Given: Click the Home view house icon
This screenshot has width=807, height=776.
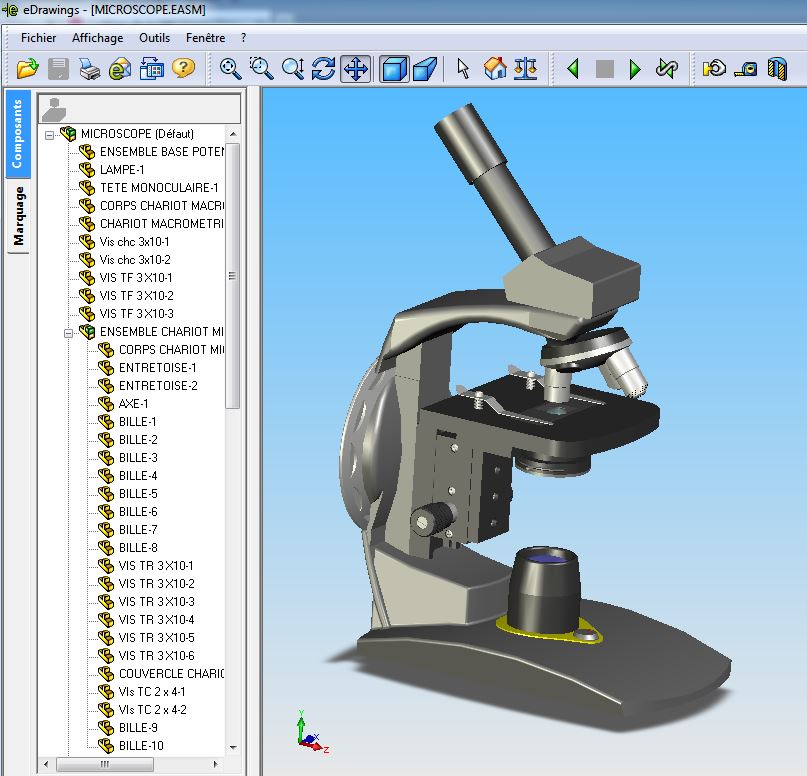Looking at the screenshot, I should (495, 68).
